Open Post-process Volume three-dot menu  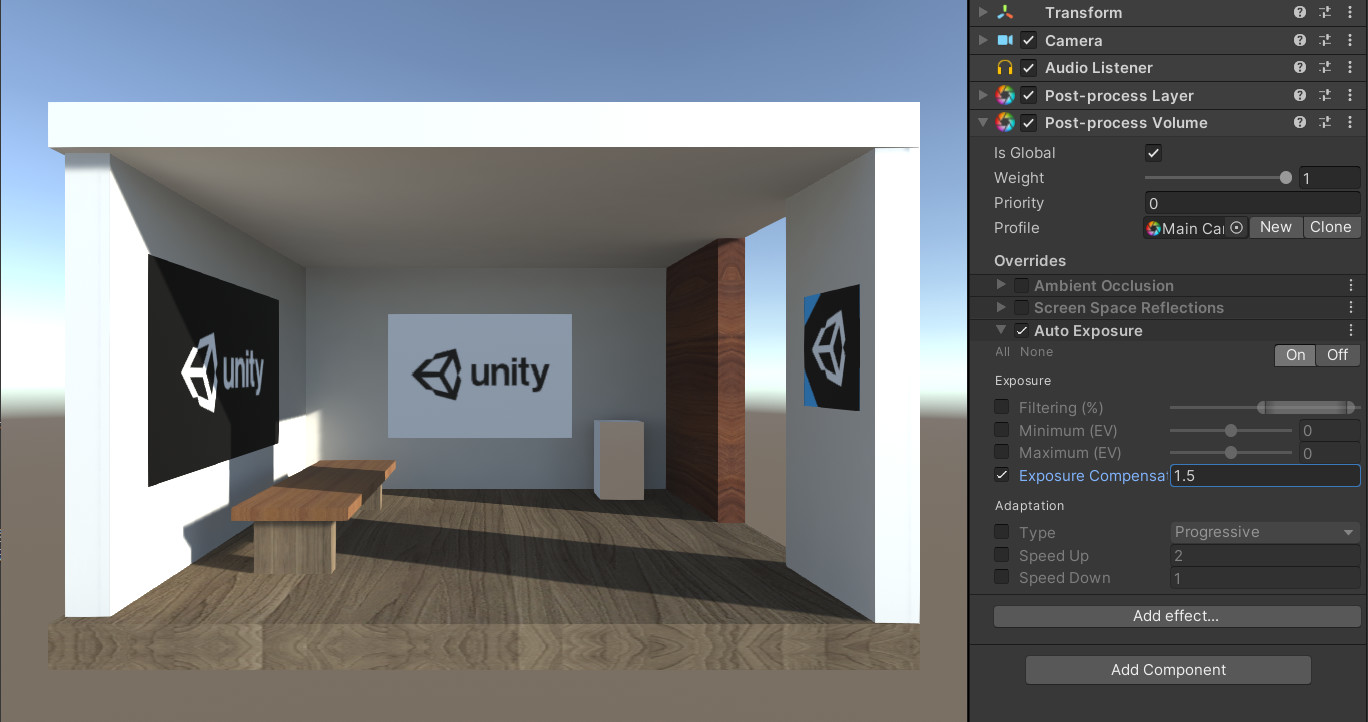pos(1350,123)
